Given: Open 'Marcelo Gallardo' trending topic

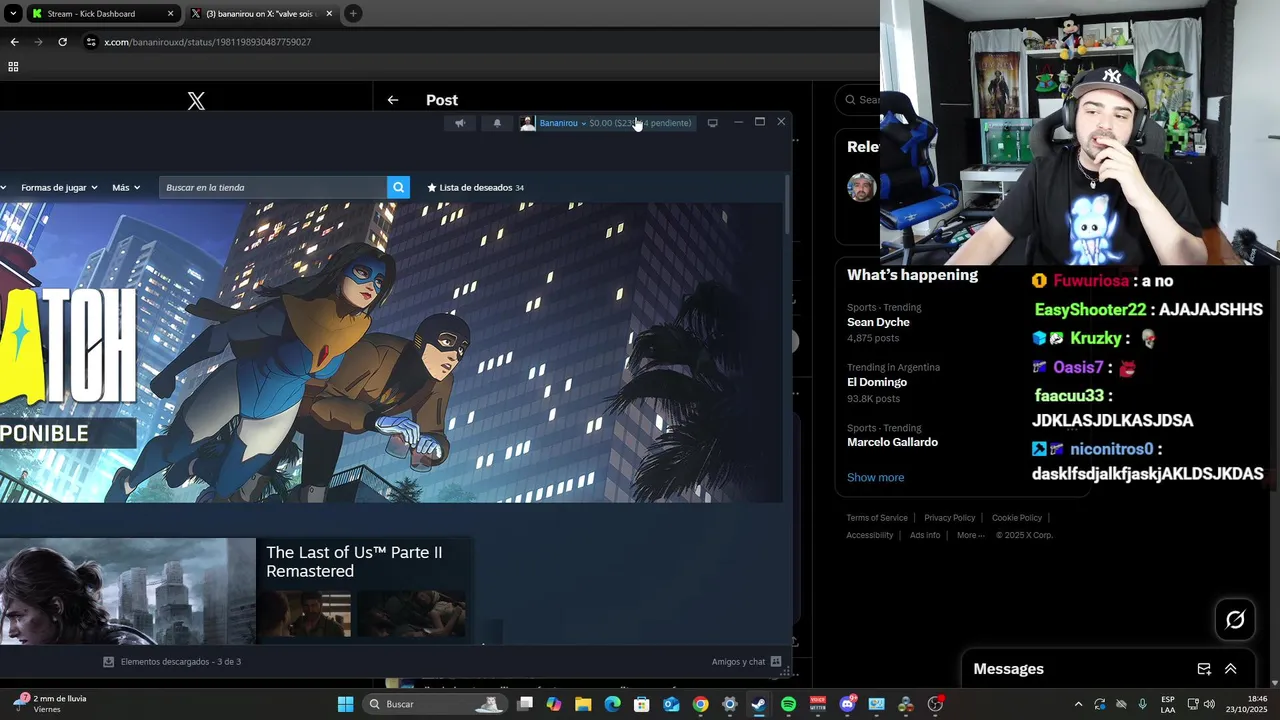Looking at the screenshot, I should pos(892,442).
